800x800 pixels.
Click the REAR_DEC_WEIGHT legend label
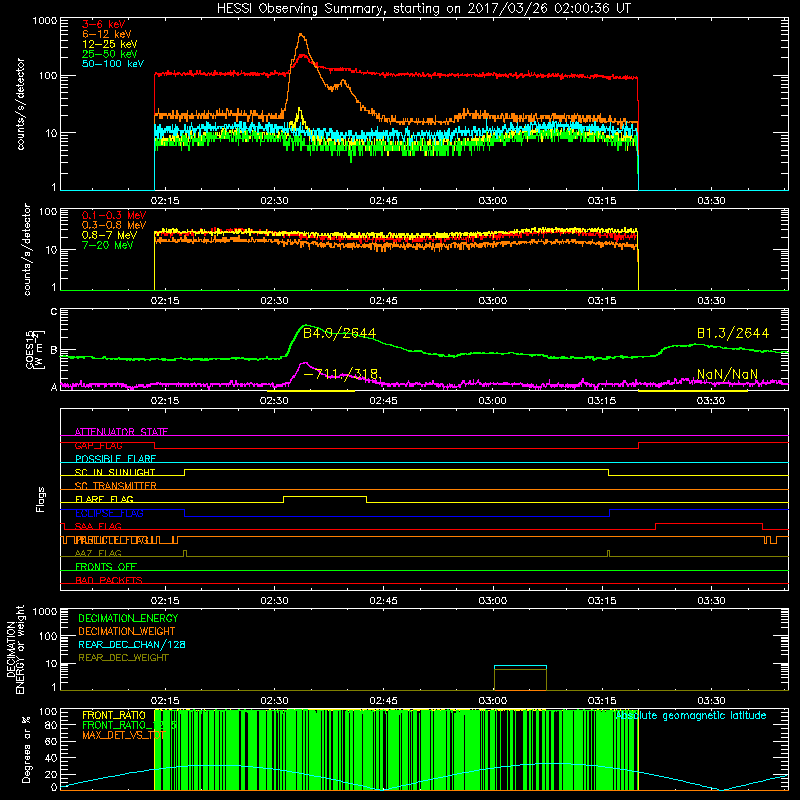pos(123,658)
